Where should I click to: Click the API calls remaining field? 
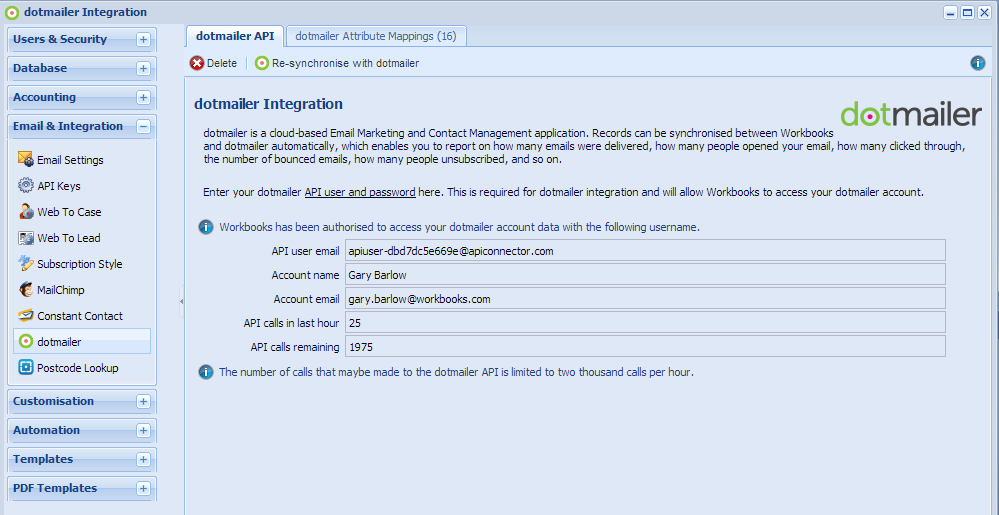click(x=645, y=347)
